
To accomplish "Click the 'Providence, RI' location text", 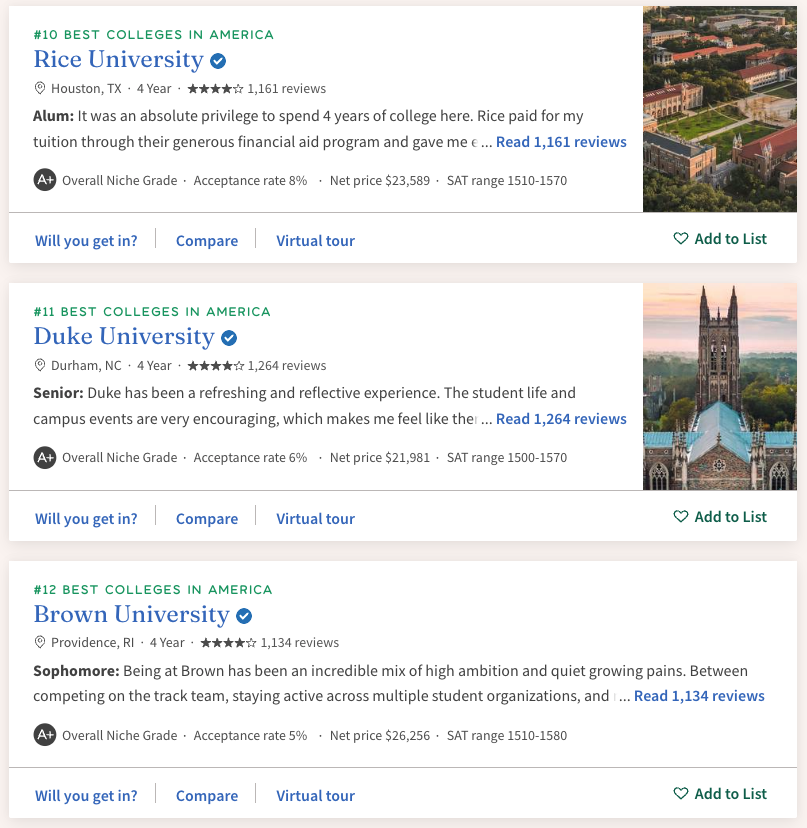I will click(x=92, y=643).
